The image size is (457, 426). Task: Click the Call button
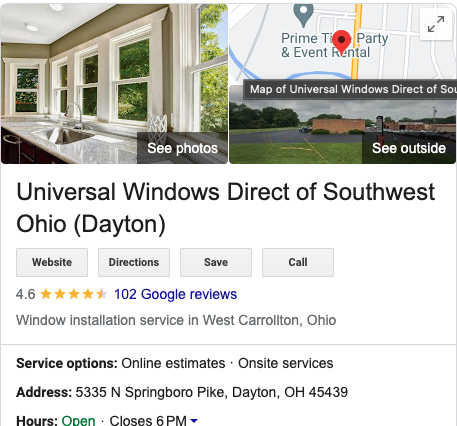click(298, 262)
